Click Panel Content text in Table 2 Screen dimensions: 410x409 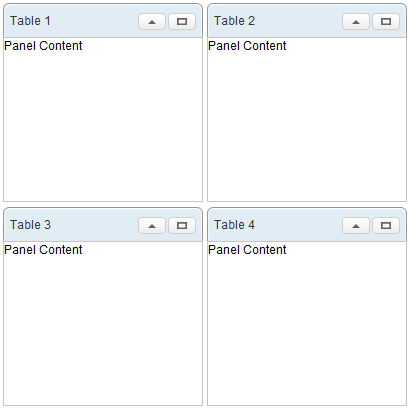tap(247, 46)
